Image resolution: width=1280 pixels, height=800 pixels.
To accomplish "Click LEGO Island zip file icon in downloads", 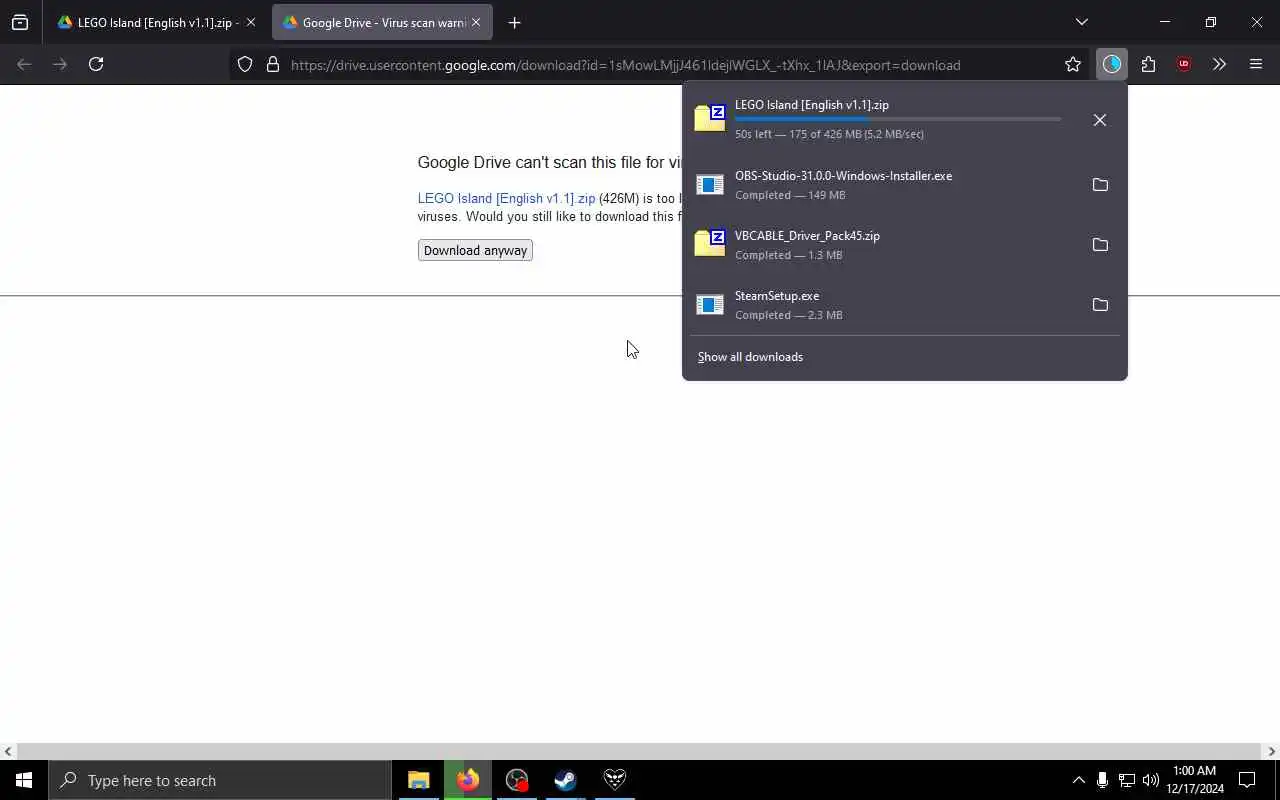I will pyautogui.click(x=710, y=118).
